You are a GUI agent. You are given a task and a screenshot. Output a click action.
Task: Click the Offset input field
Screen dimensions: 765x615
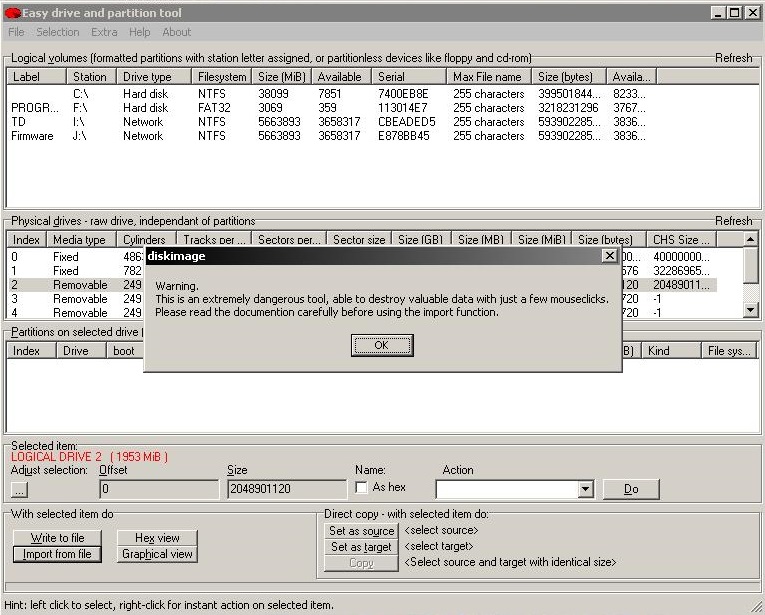[158, 490]
